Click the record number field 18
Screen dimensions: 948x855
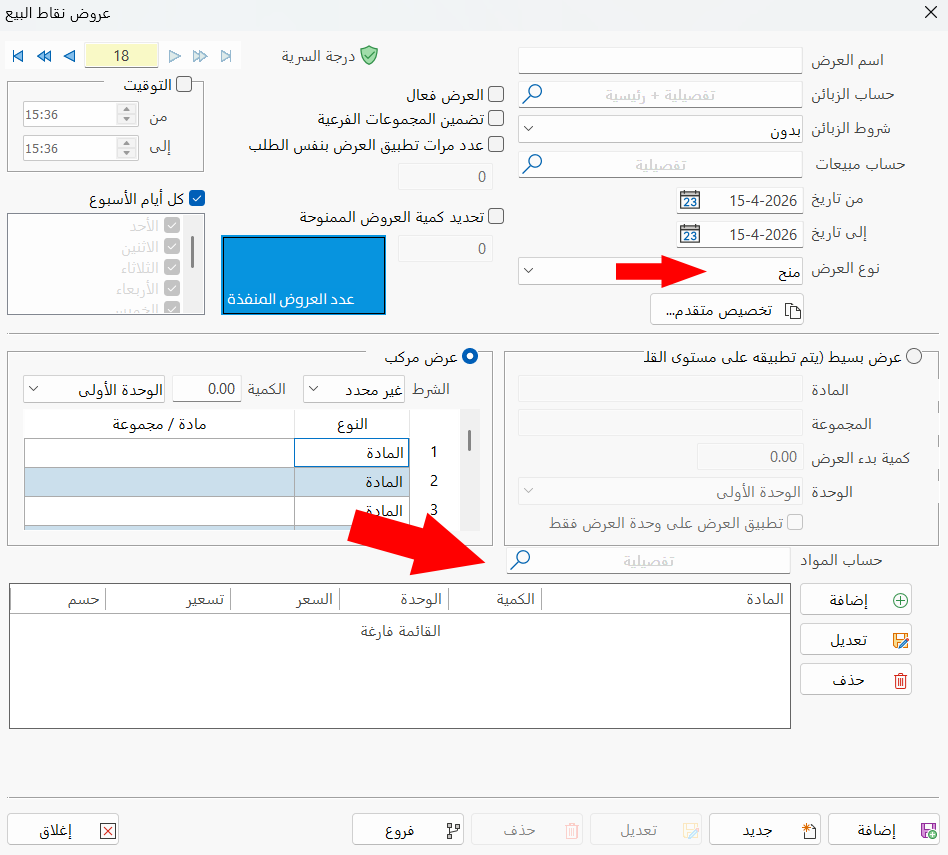122,56
